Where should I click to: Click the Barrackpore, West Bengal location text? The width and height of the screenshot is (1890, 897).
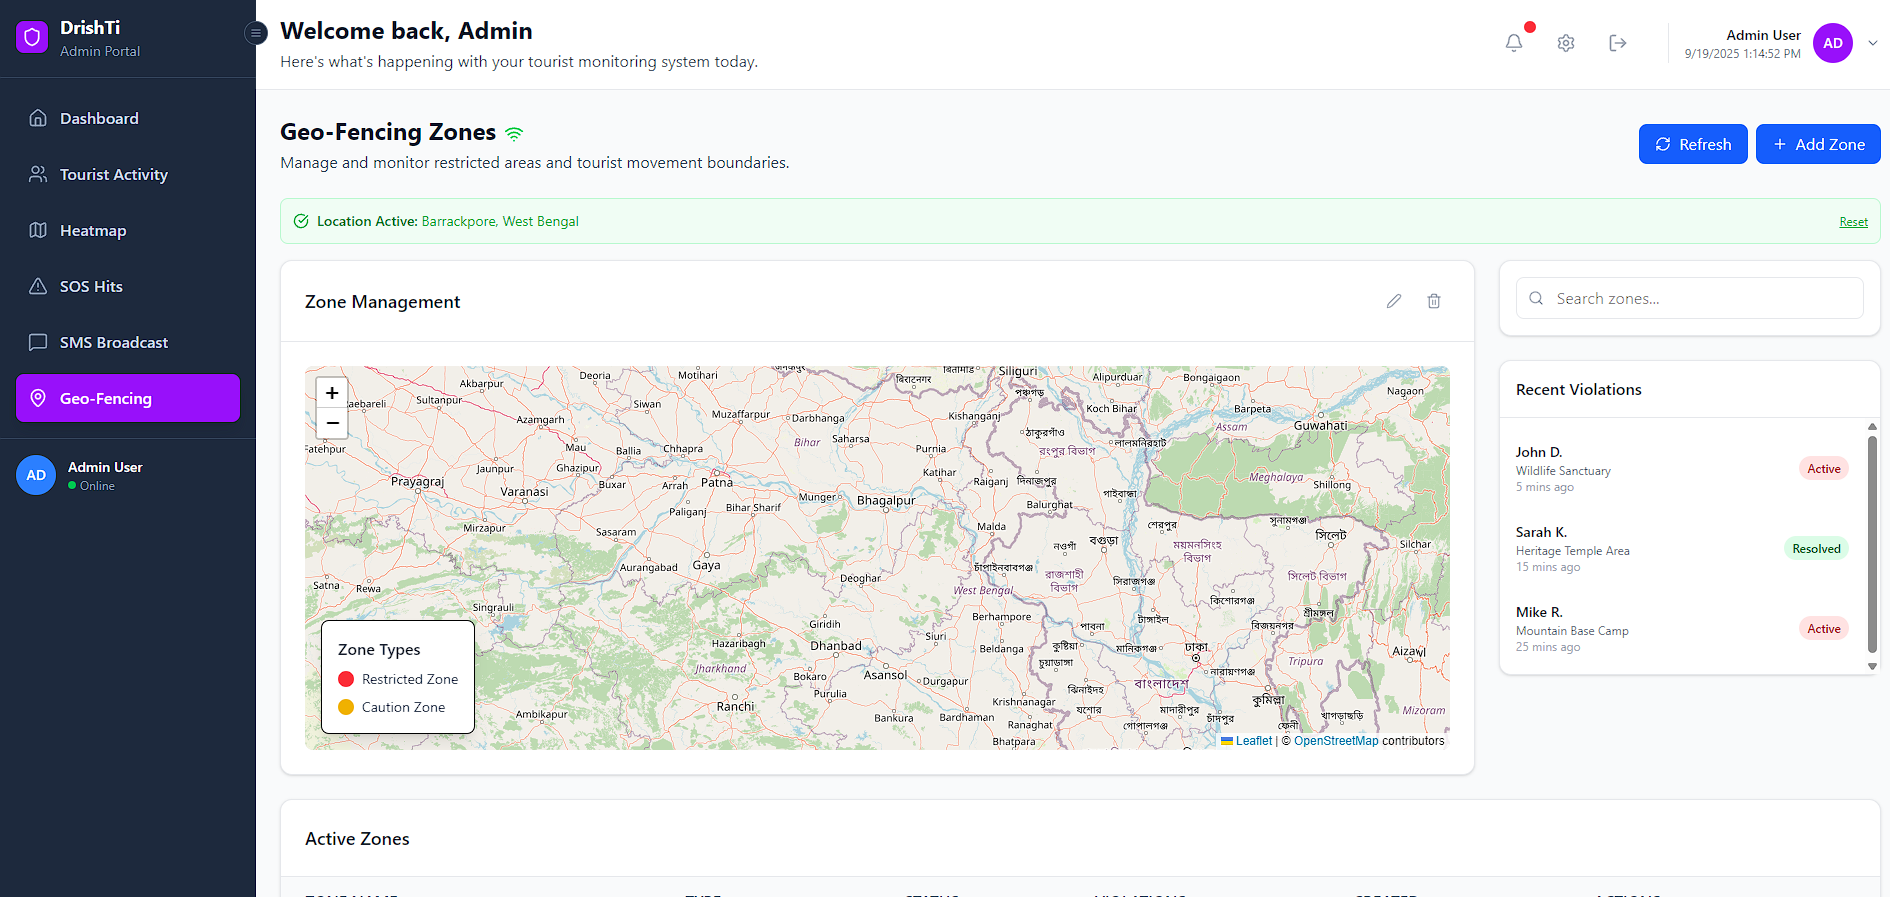click(500, 221)
